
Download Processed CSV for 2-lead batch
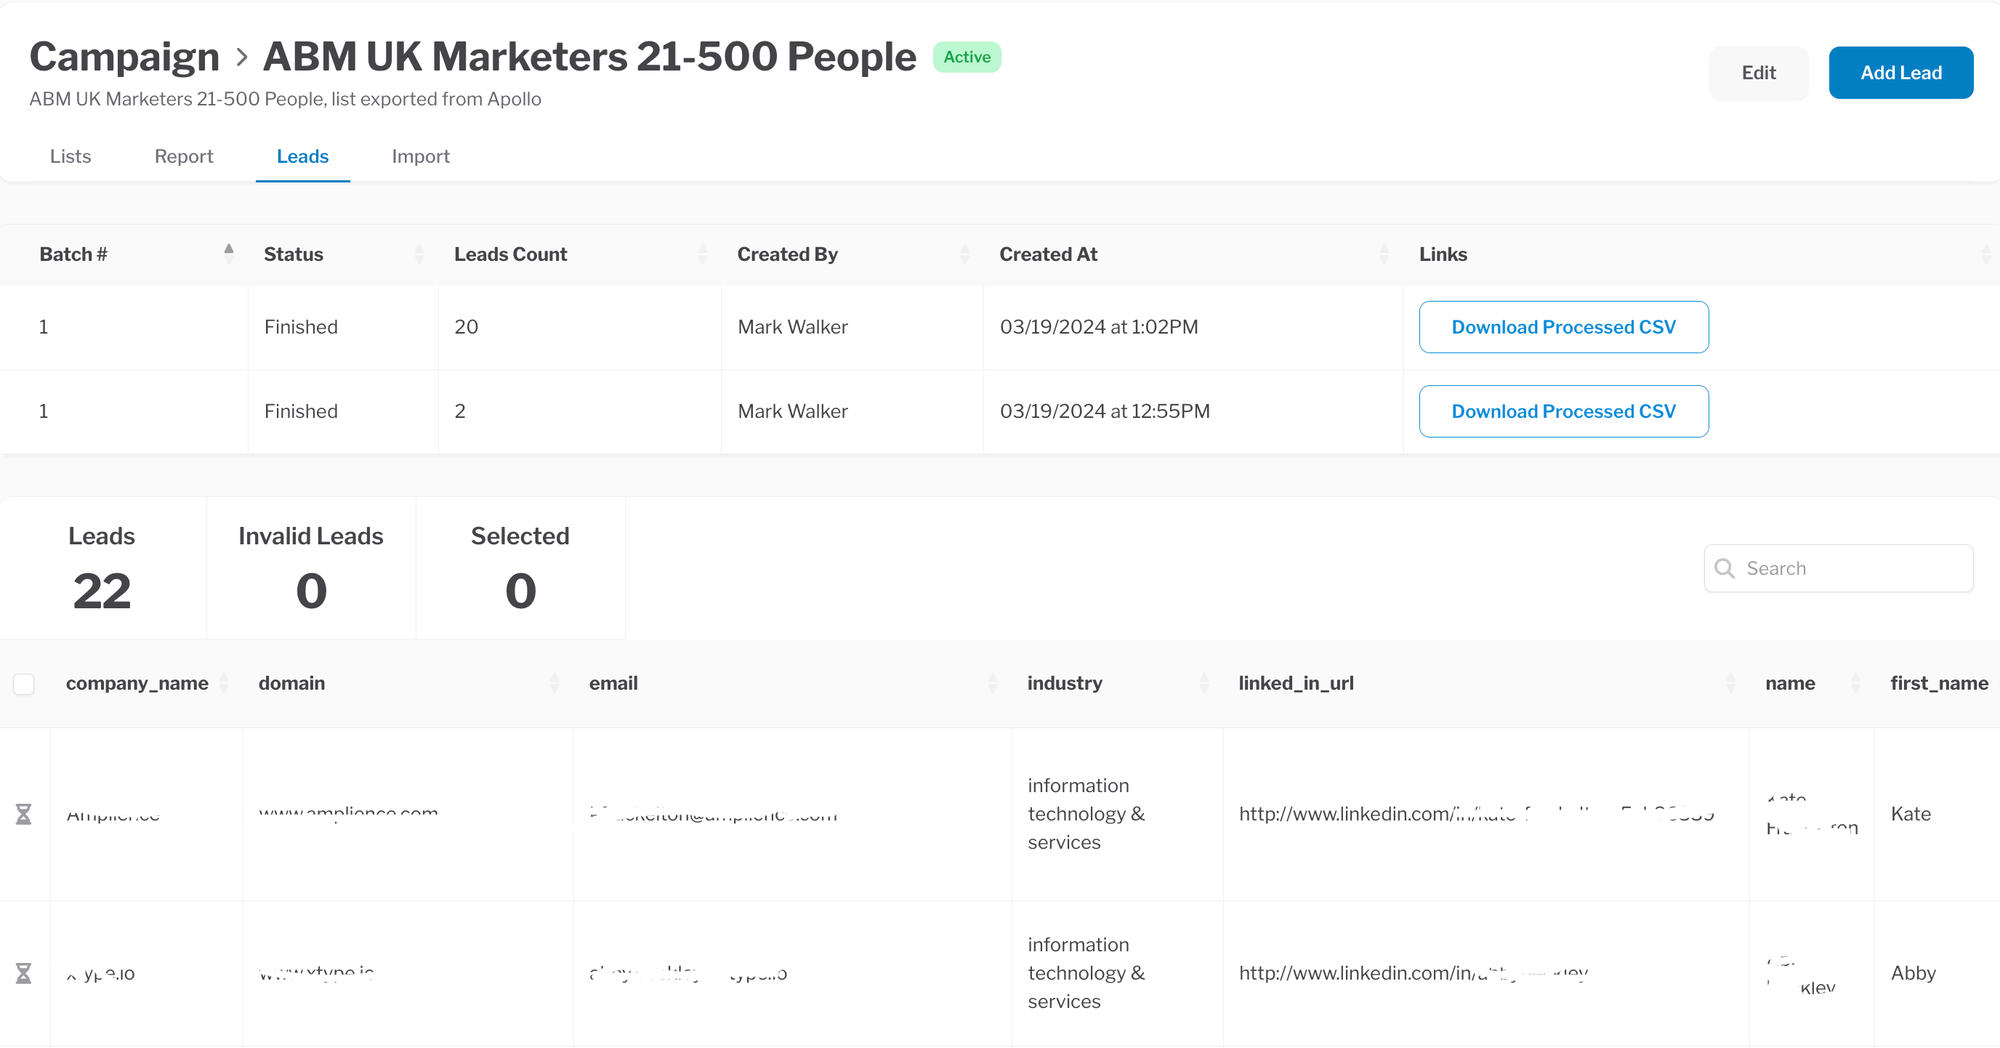click(1563, 411)
